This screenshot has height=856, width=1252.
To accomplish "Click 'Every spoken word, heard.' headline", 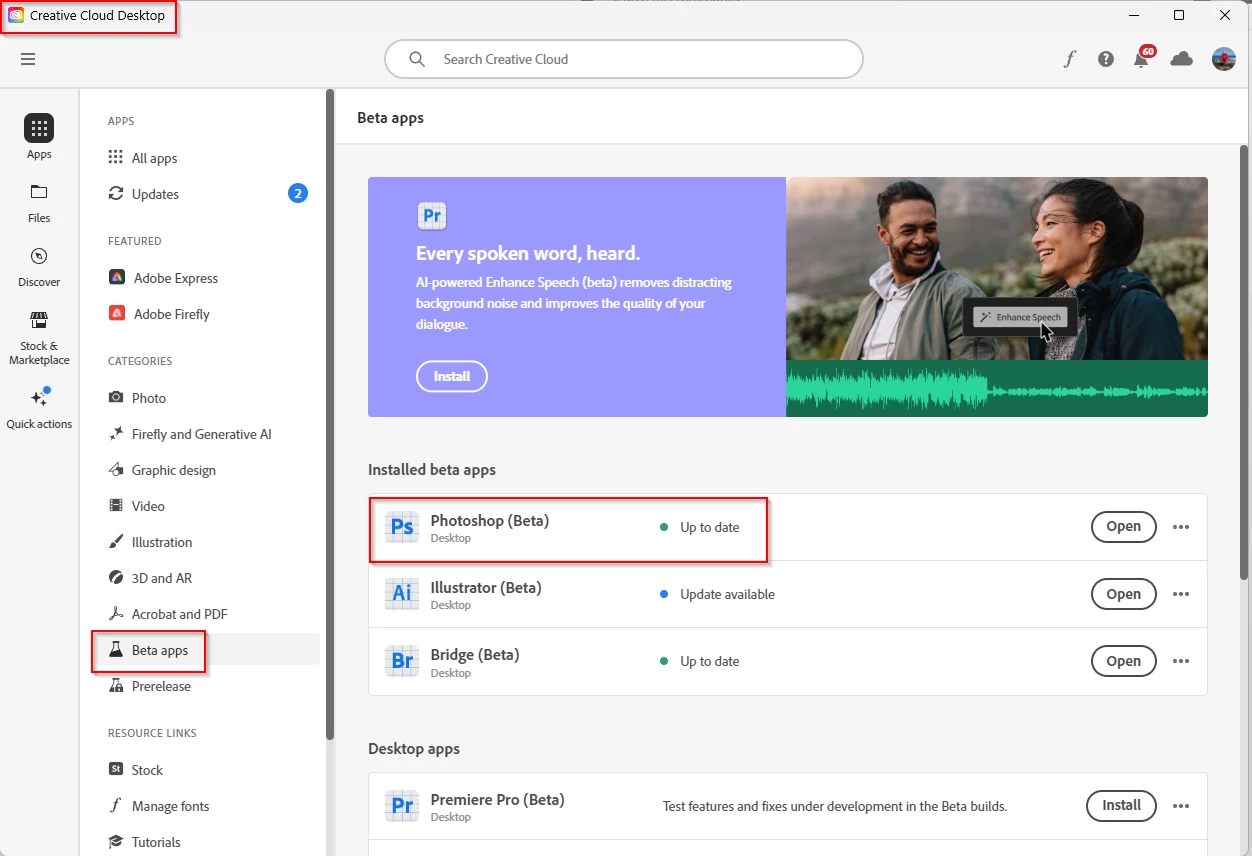I will (528, 253).
